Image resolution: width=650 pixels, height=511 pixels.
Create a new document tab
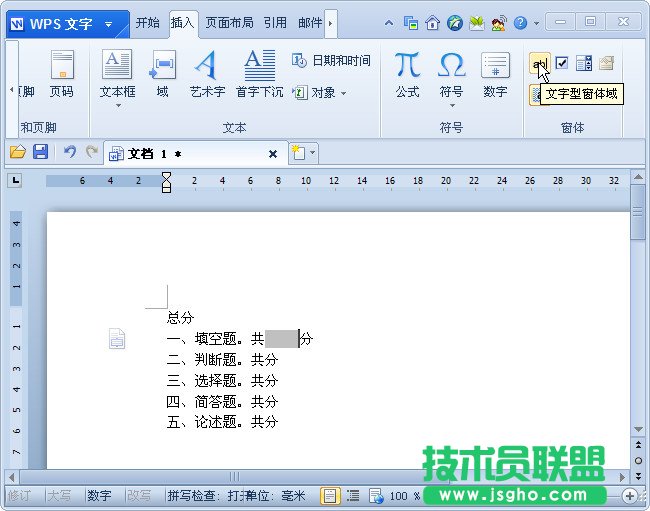click(298, 153)
